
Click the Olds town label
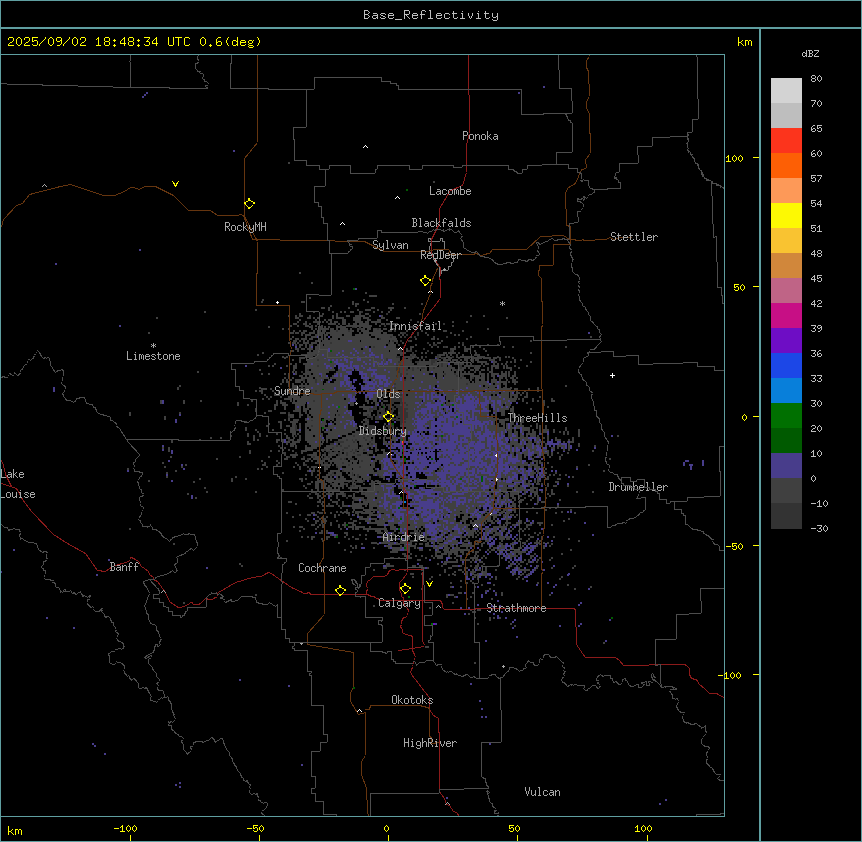coord(388,394)
